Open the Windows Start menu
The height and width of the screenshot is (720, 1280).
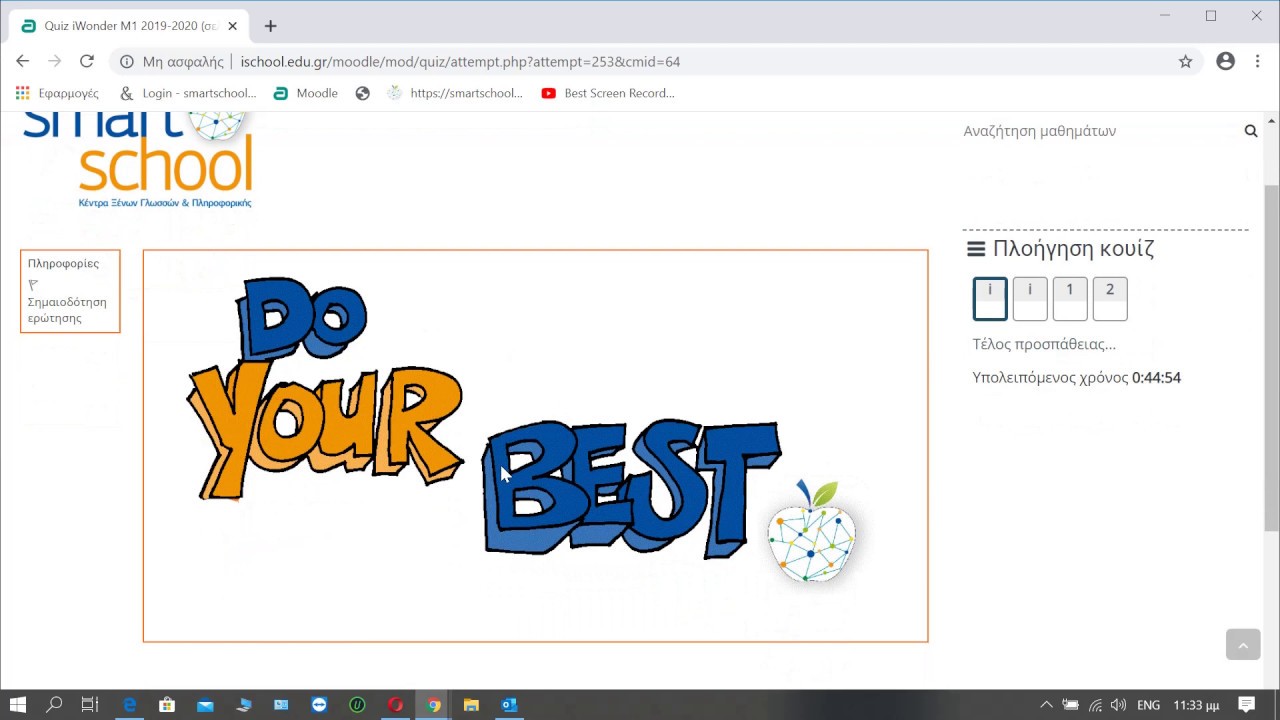(18, 705)
